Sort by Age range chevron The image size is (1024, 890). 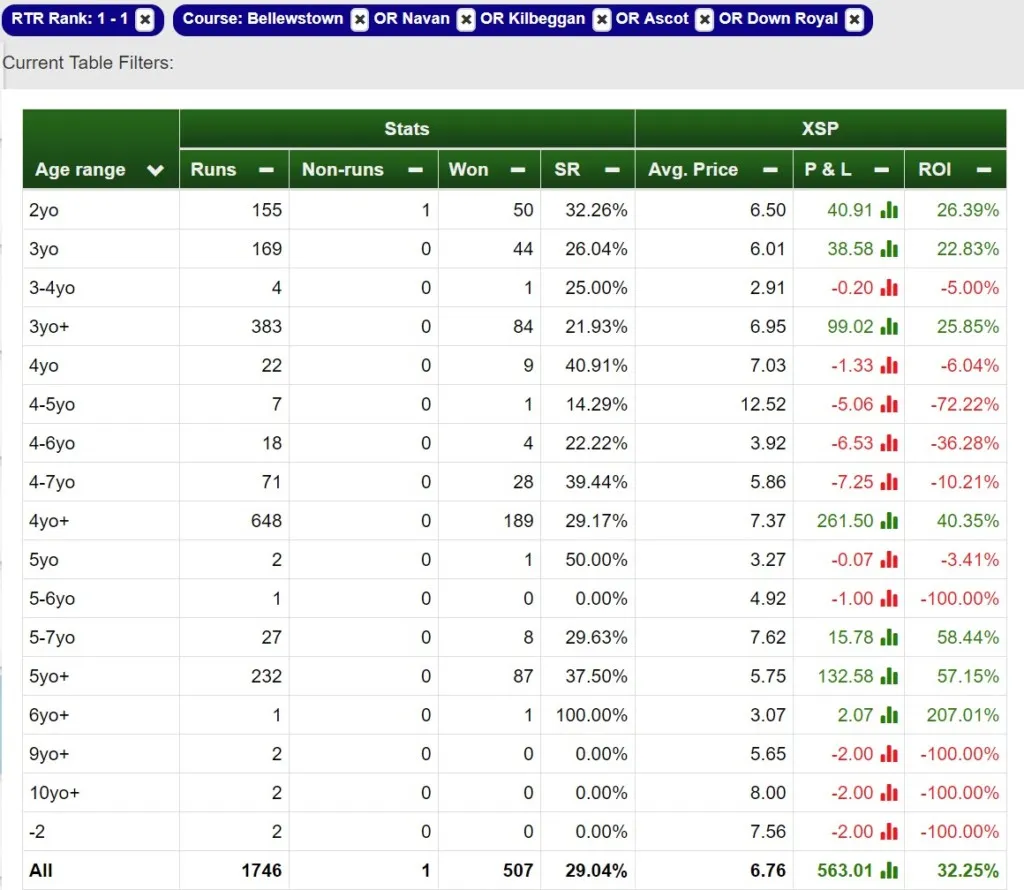155,170
